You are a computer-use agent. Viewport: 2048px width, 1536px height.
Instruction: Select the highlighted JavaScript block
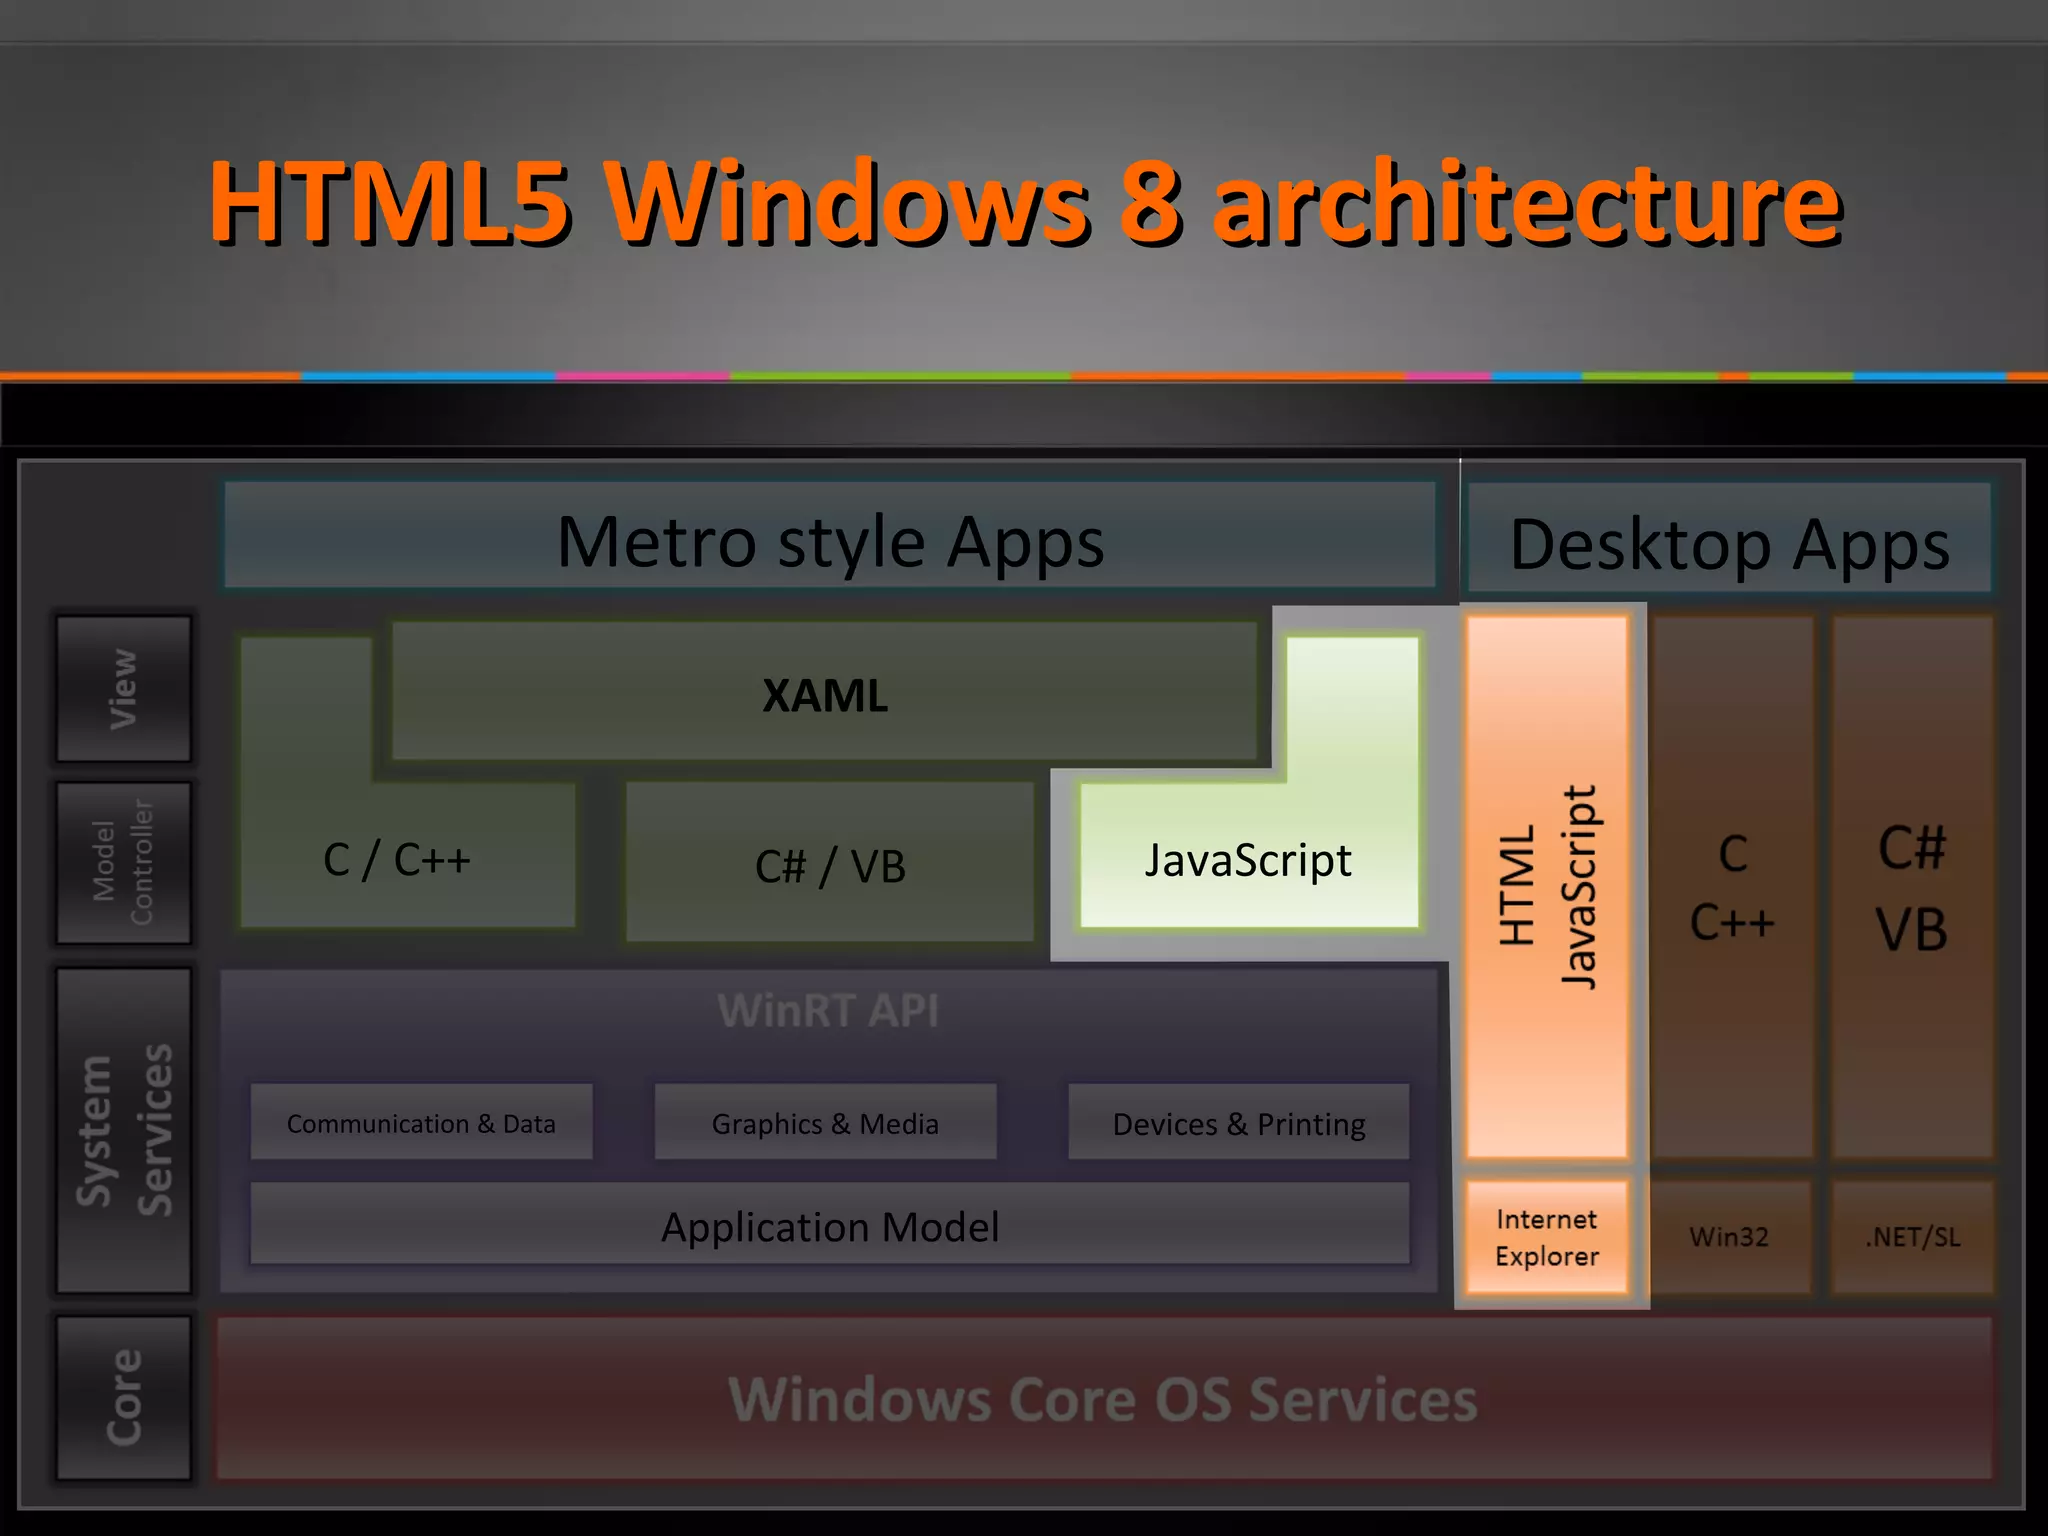tap(1248, 856)
